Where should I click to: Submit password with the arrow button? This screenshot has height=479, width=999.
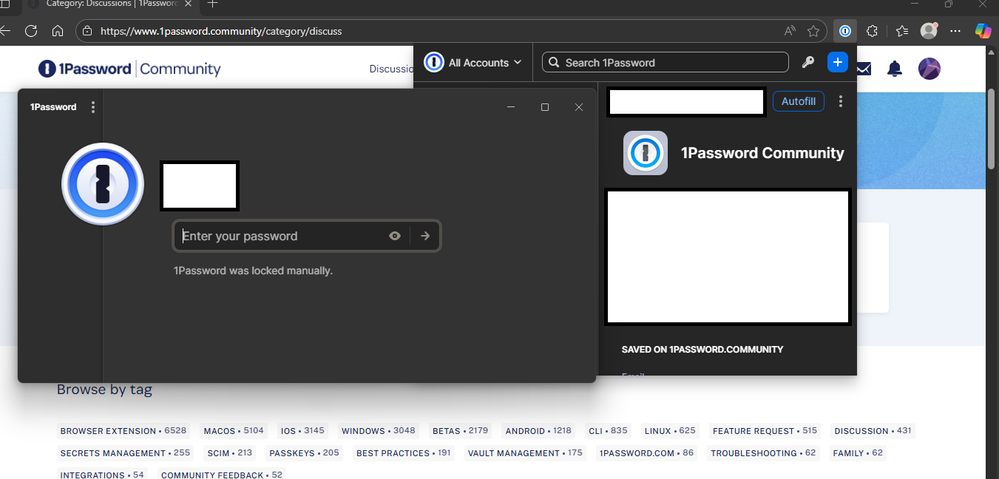click(x=425, y=236)
